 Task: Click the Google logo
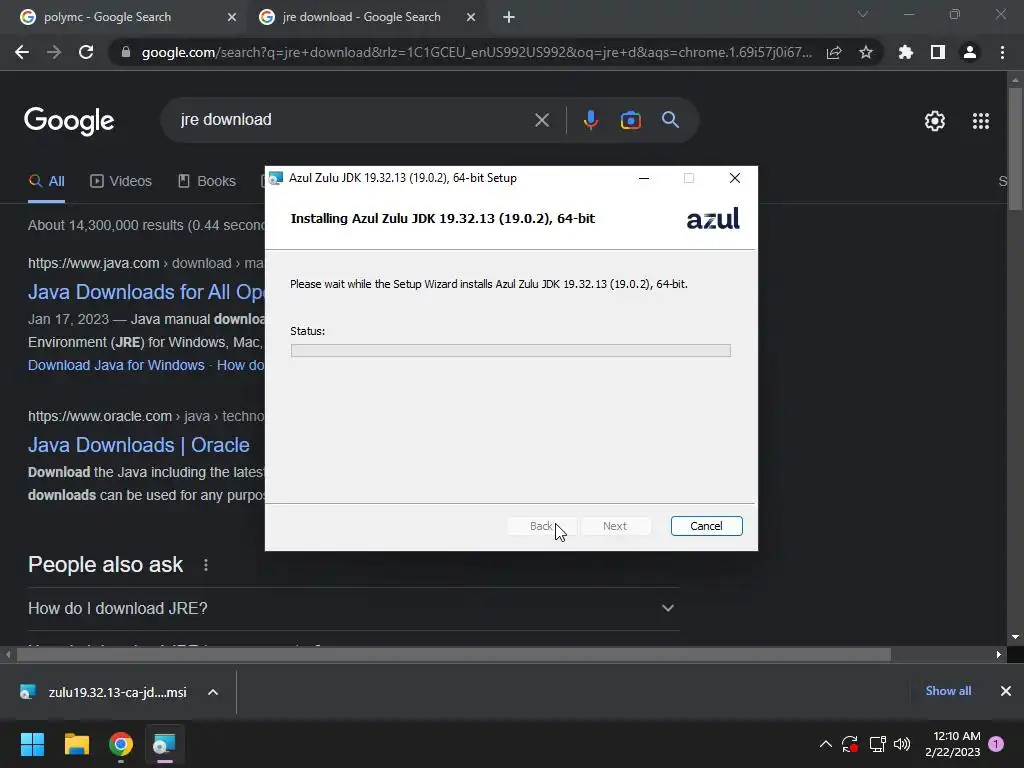click(69, 121)
